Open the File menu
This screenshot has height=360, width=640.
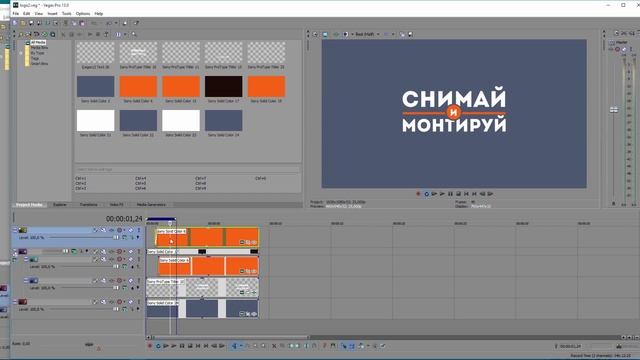[16, 13]
